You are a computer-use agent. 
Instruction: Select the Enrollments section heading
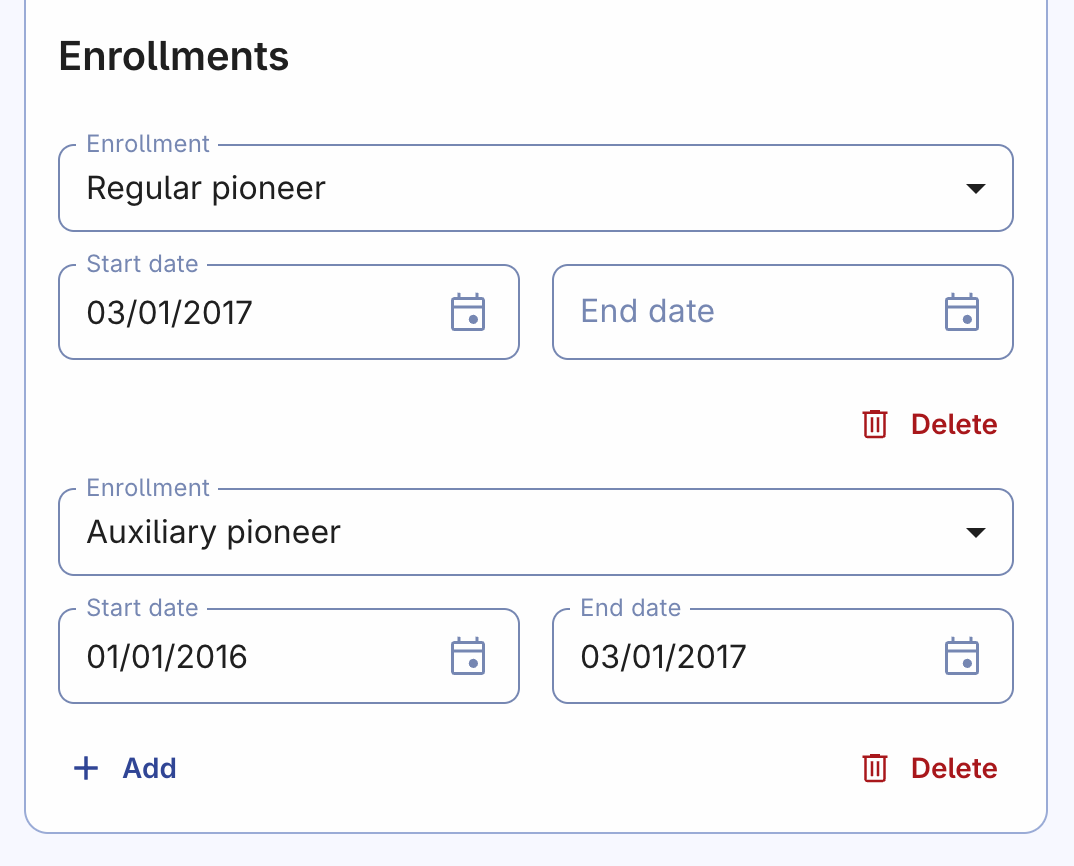pos(173,57)
